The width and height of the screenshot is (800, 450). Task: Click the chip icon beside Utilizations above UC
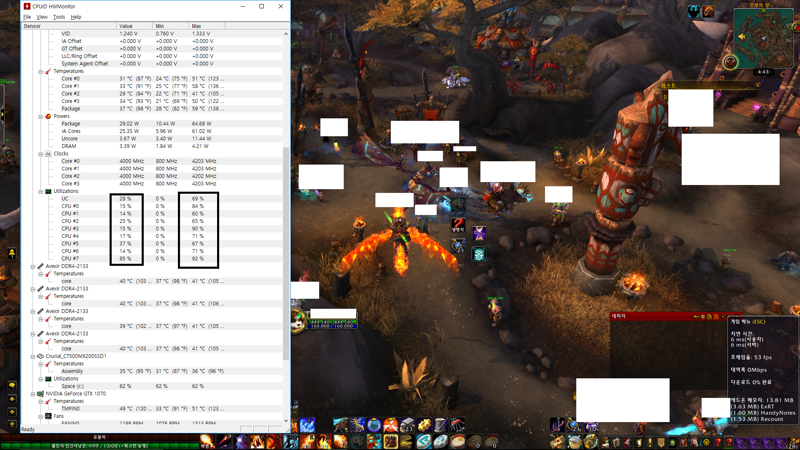click(x=48, y=191)
